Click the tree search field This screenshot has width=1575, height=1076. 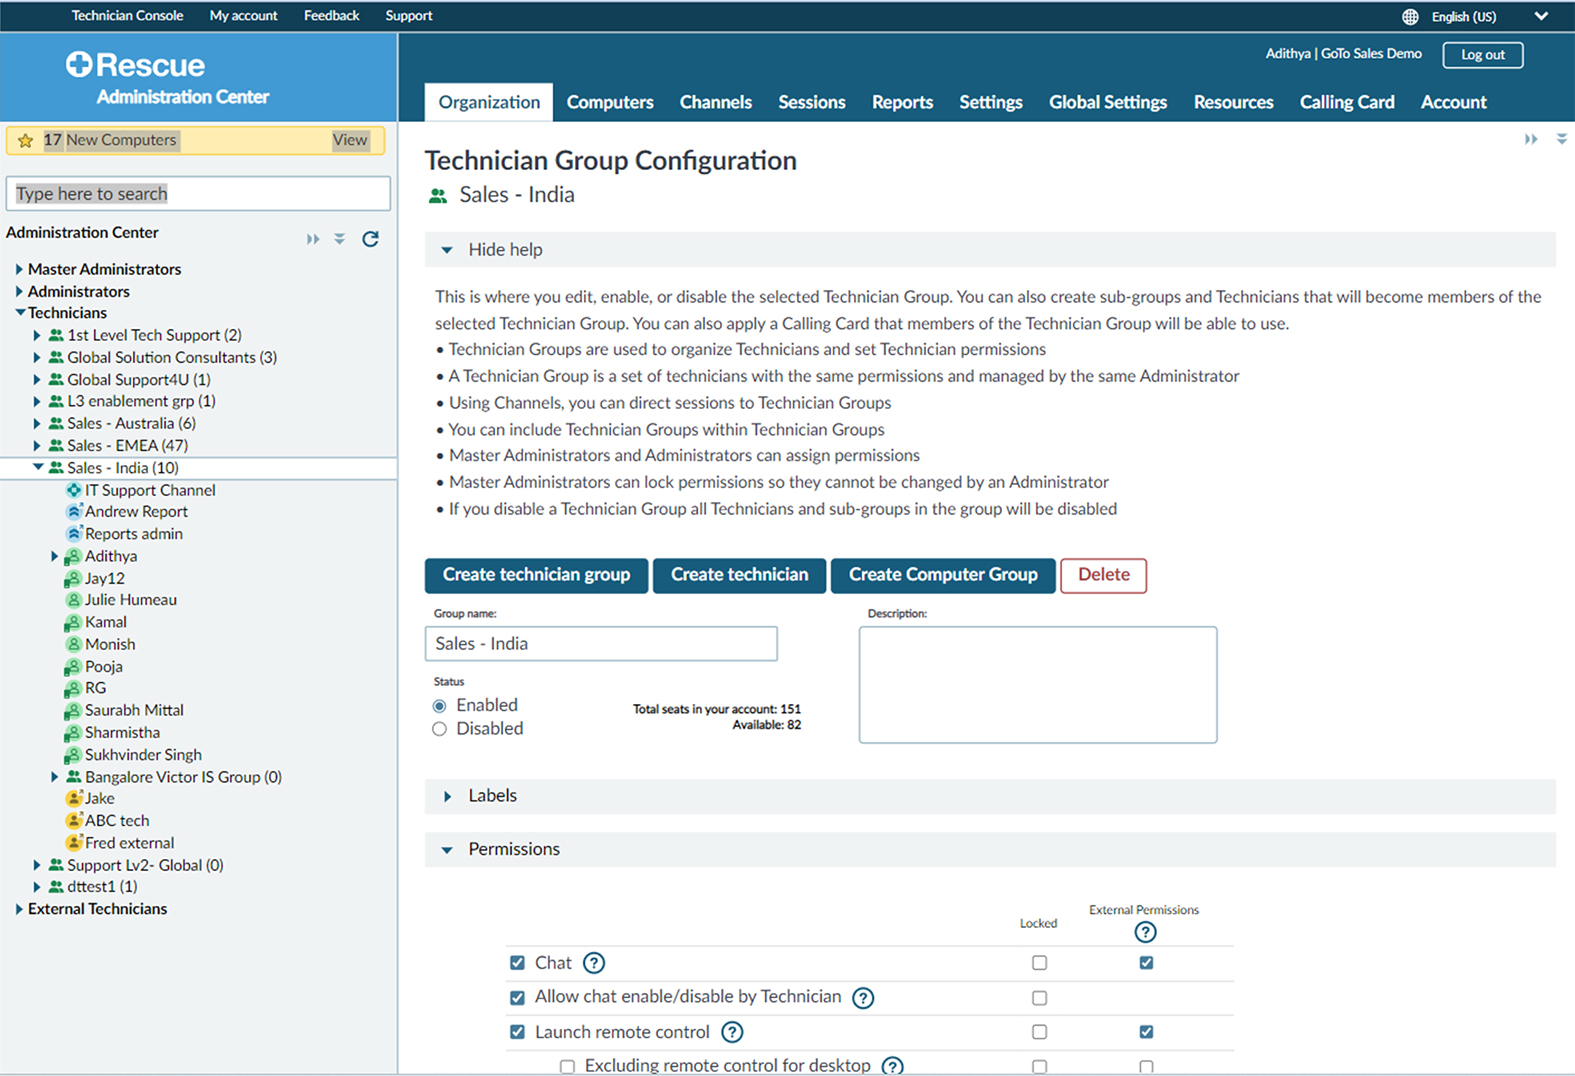pos(198,194)
